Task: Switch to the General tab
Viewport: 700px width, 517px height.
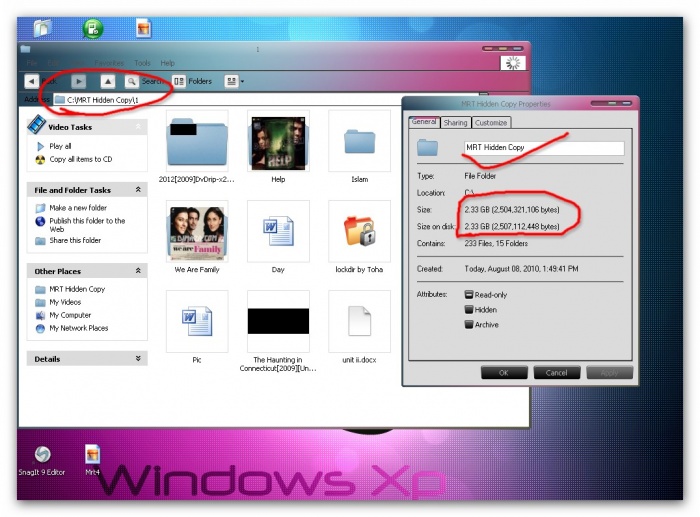Action: pos(424,122)
